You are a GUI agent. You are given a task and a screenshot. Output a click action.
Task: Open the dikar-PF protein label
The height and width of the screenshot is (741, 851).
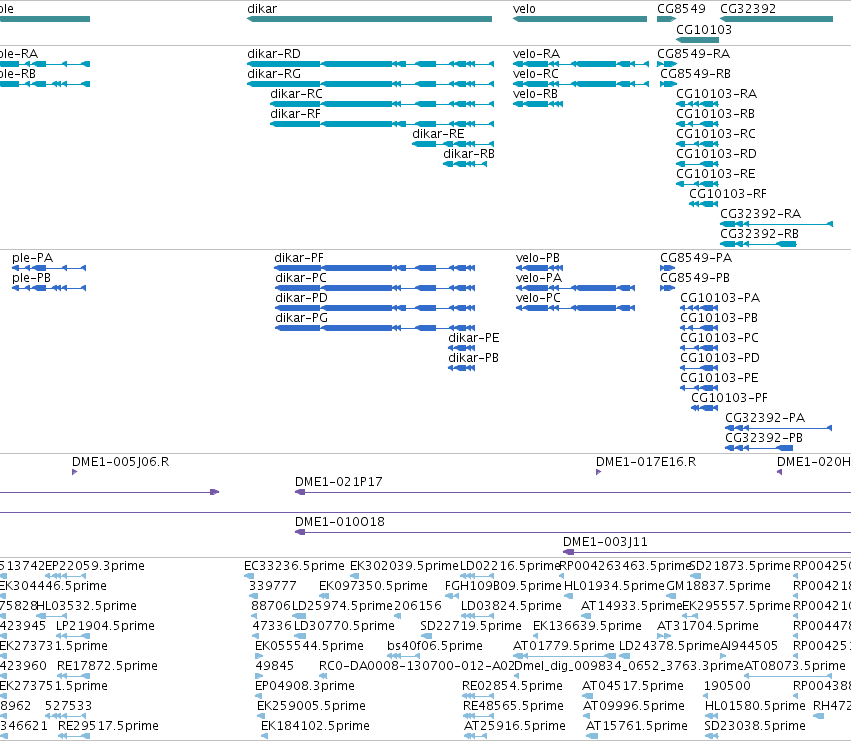tap(299, 258)
